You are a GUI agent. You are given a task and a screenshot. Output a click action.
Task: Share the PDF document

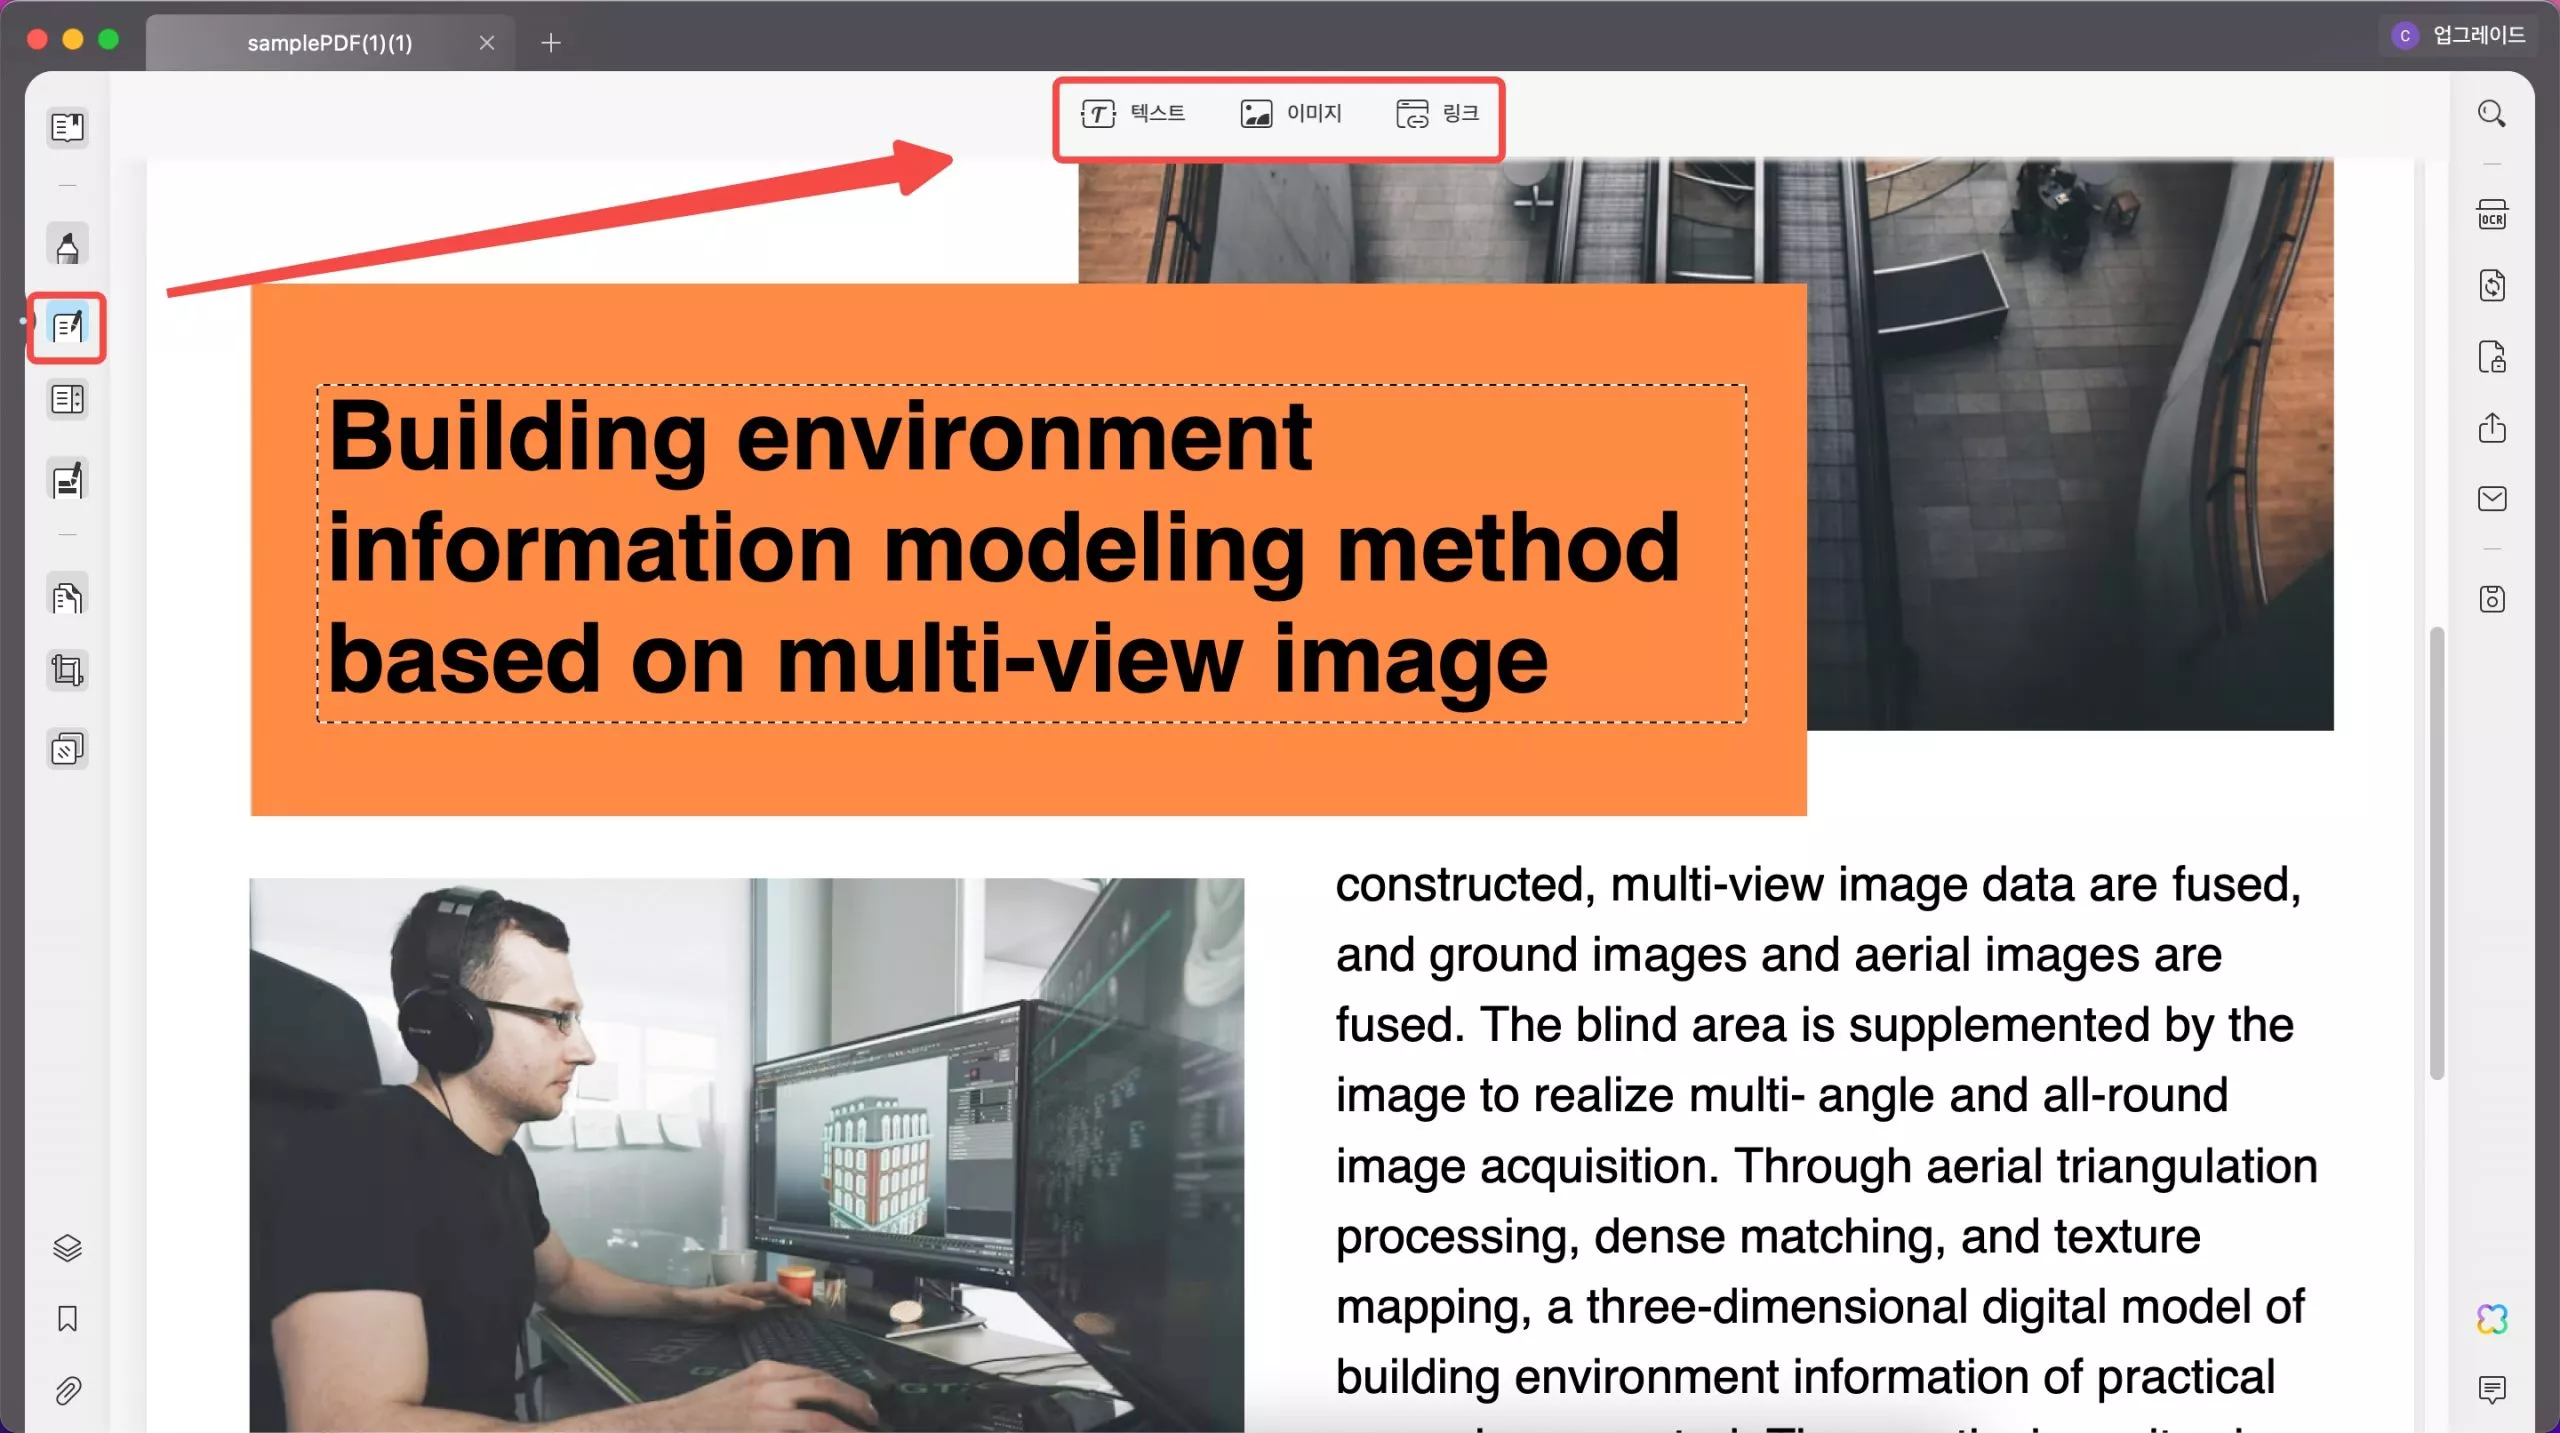(2491, 428)
